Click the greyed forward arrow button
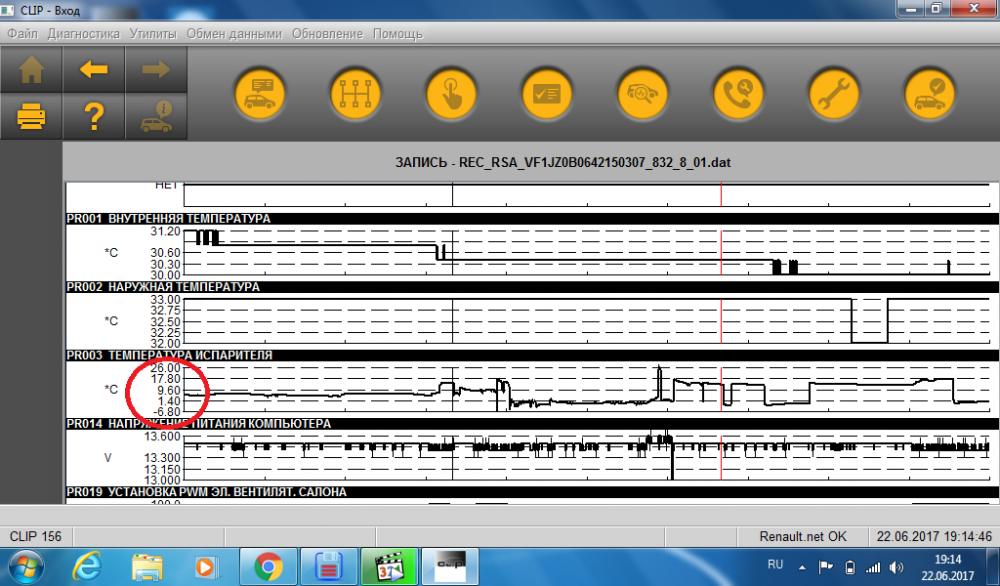This screenshot has height=586, width=1000. [156, 70]
